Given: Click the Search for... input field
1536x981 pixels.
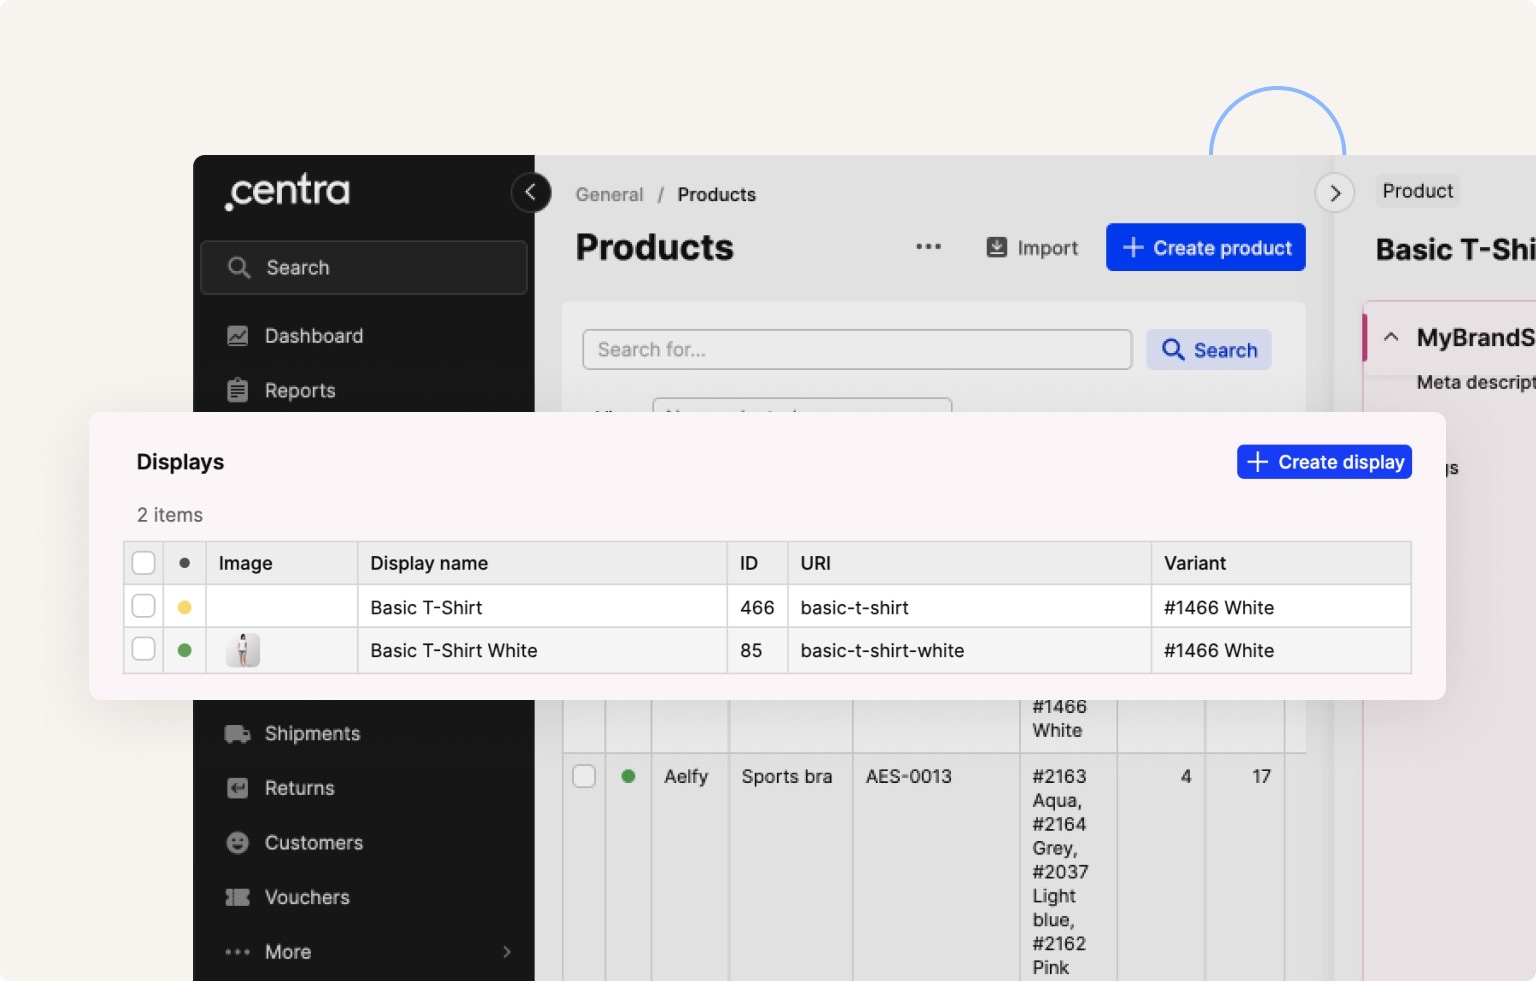Looking at the screenshot, I should 857,350.
